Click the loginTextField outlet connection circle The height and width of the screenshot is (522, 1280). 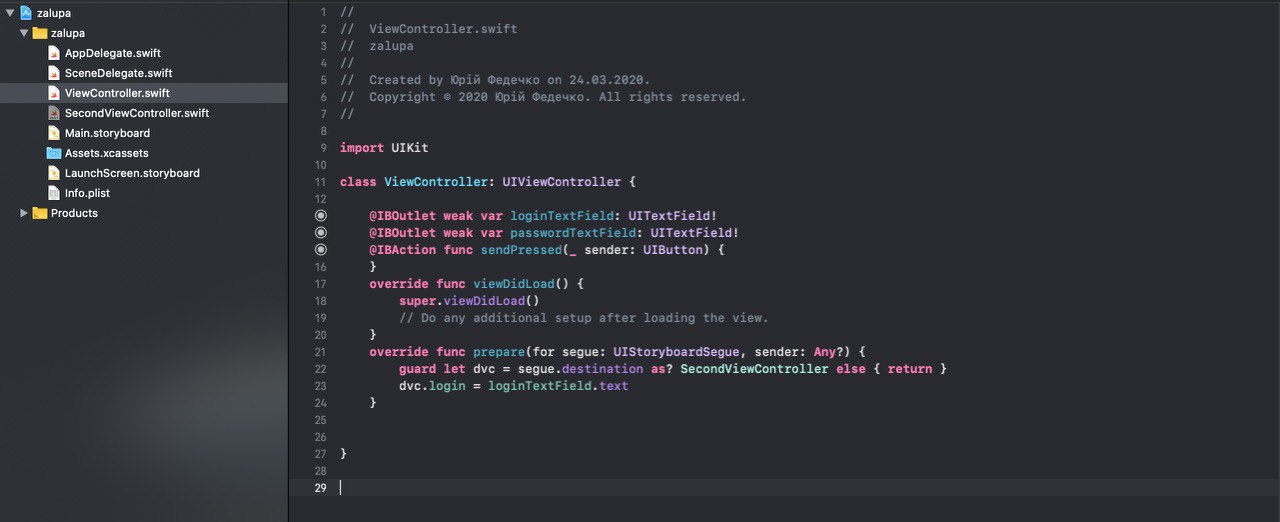tap(320, 216)
